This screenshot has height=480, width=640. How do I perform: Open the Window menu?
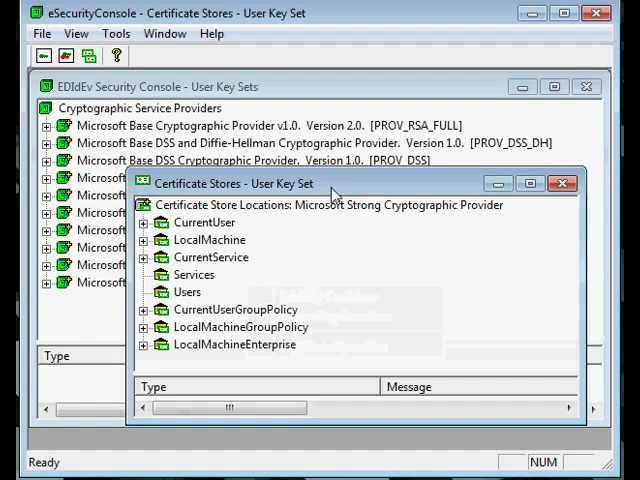point(165,34)
